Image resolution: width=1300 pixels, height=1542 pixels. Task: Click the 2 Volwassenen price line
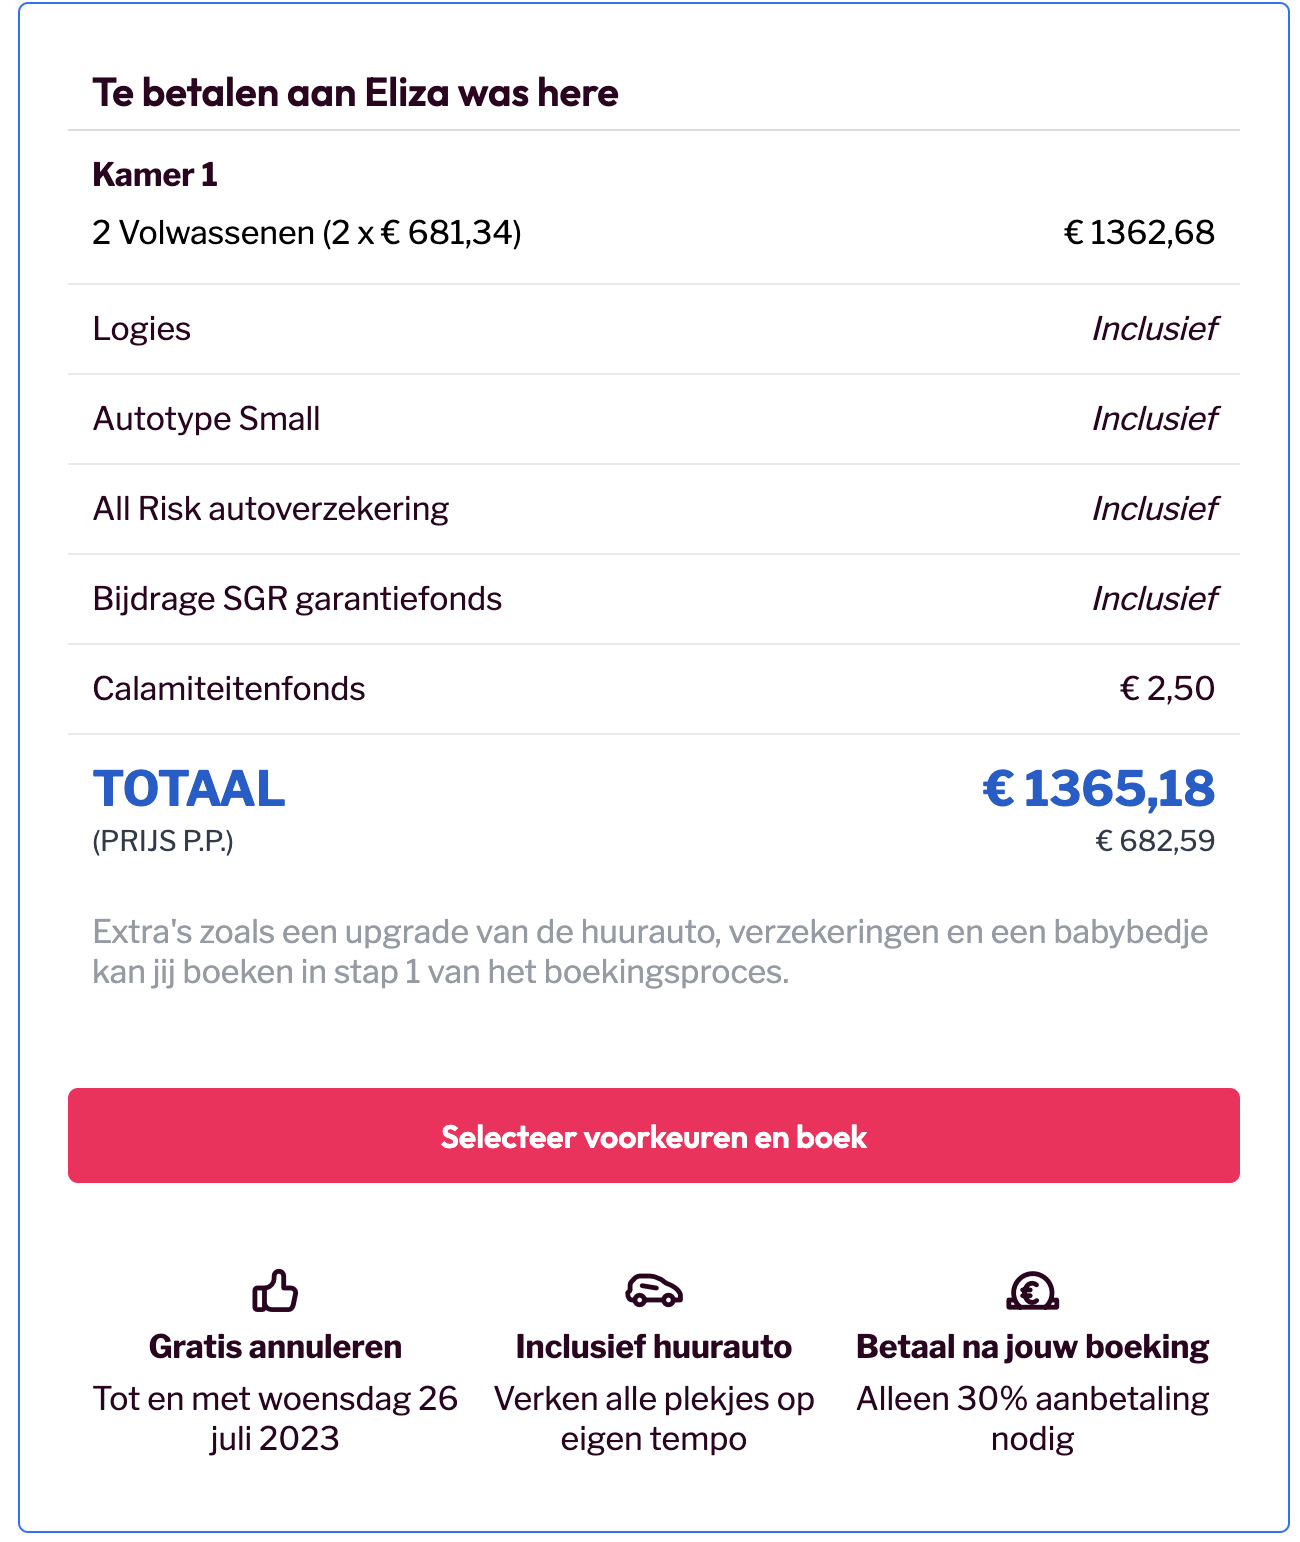(x=307, y=233)
